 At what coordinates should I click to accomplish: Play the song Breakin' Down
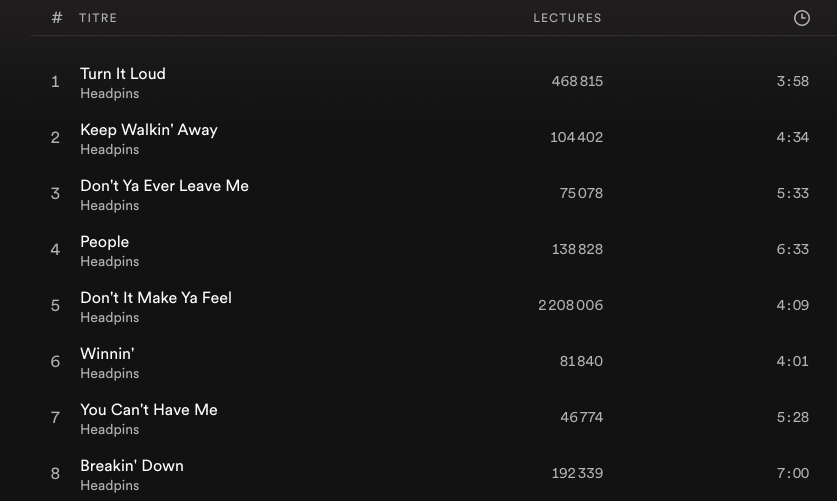(x=132, y=466)
